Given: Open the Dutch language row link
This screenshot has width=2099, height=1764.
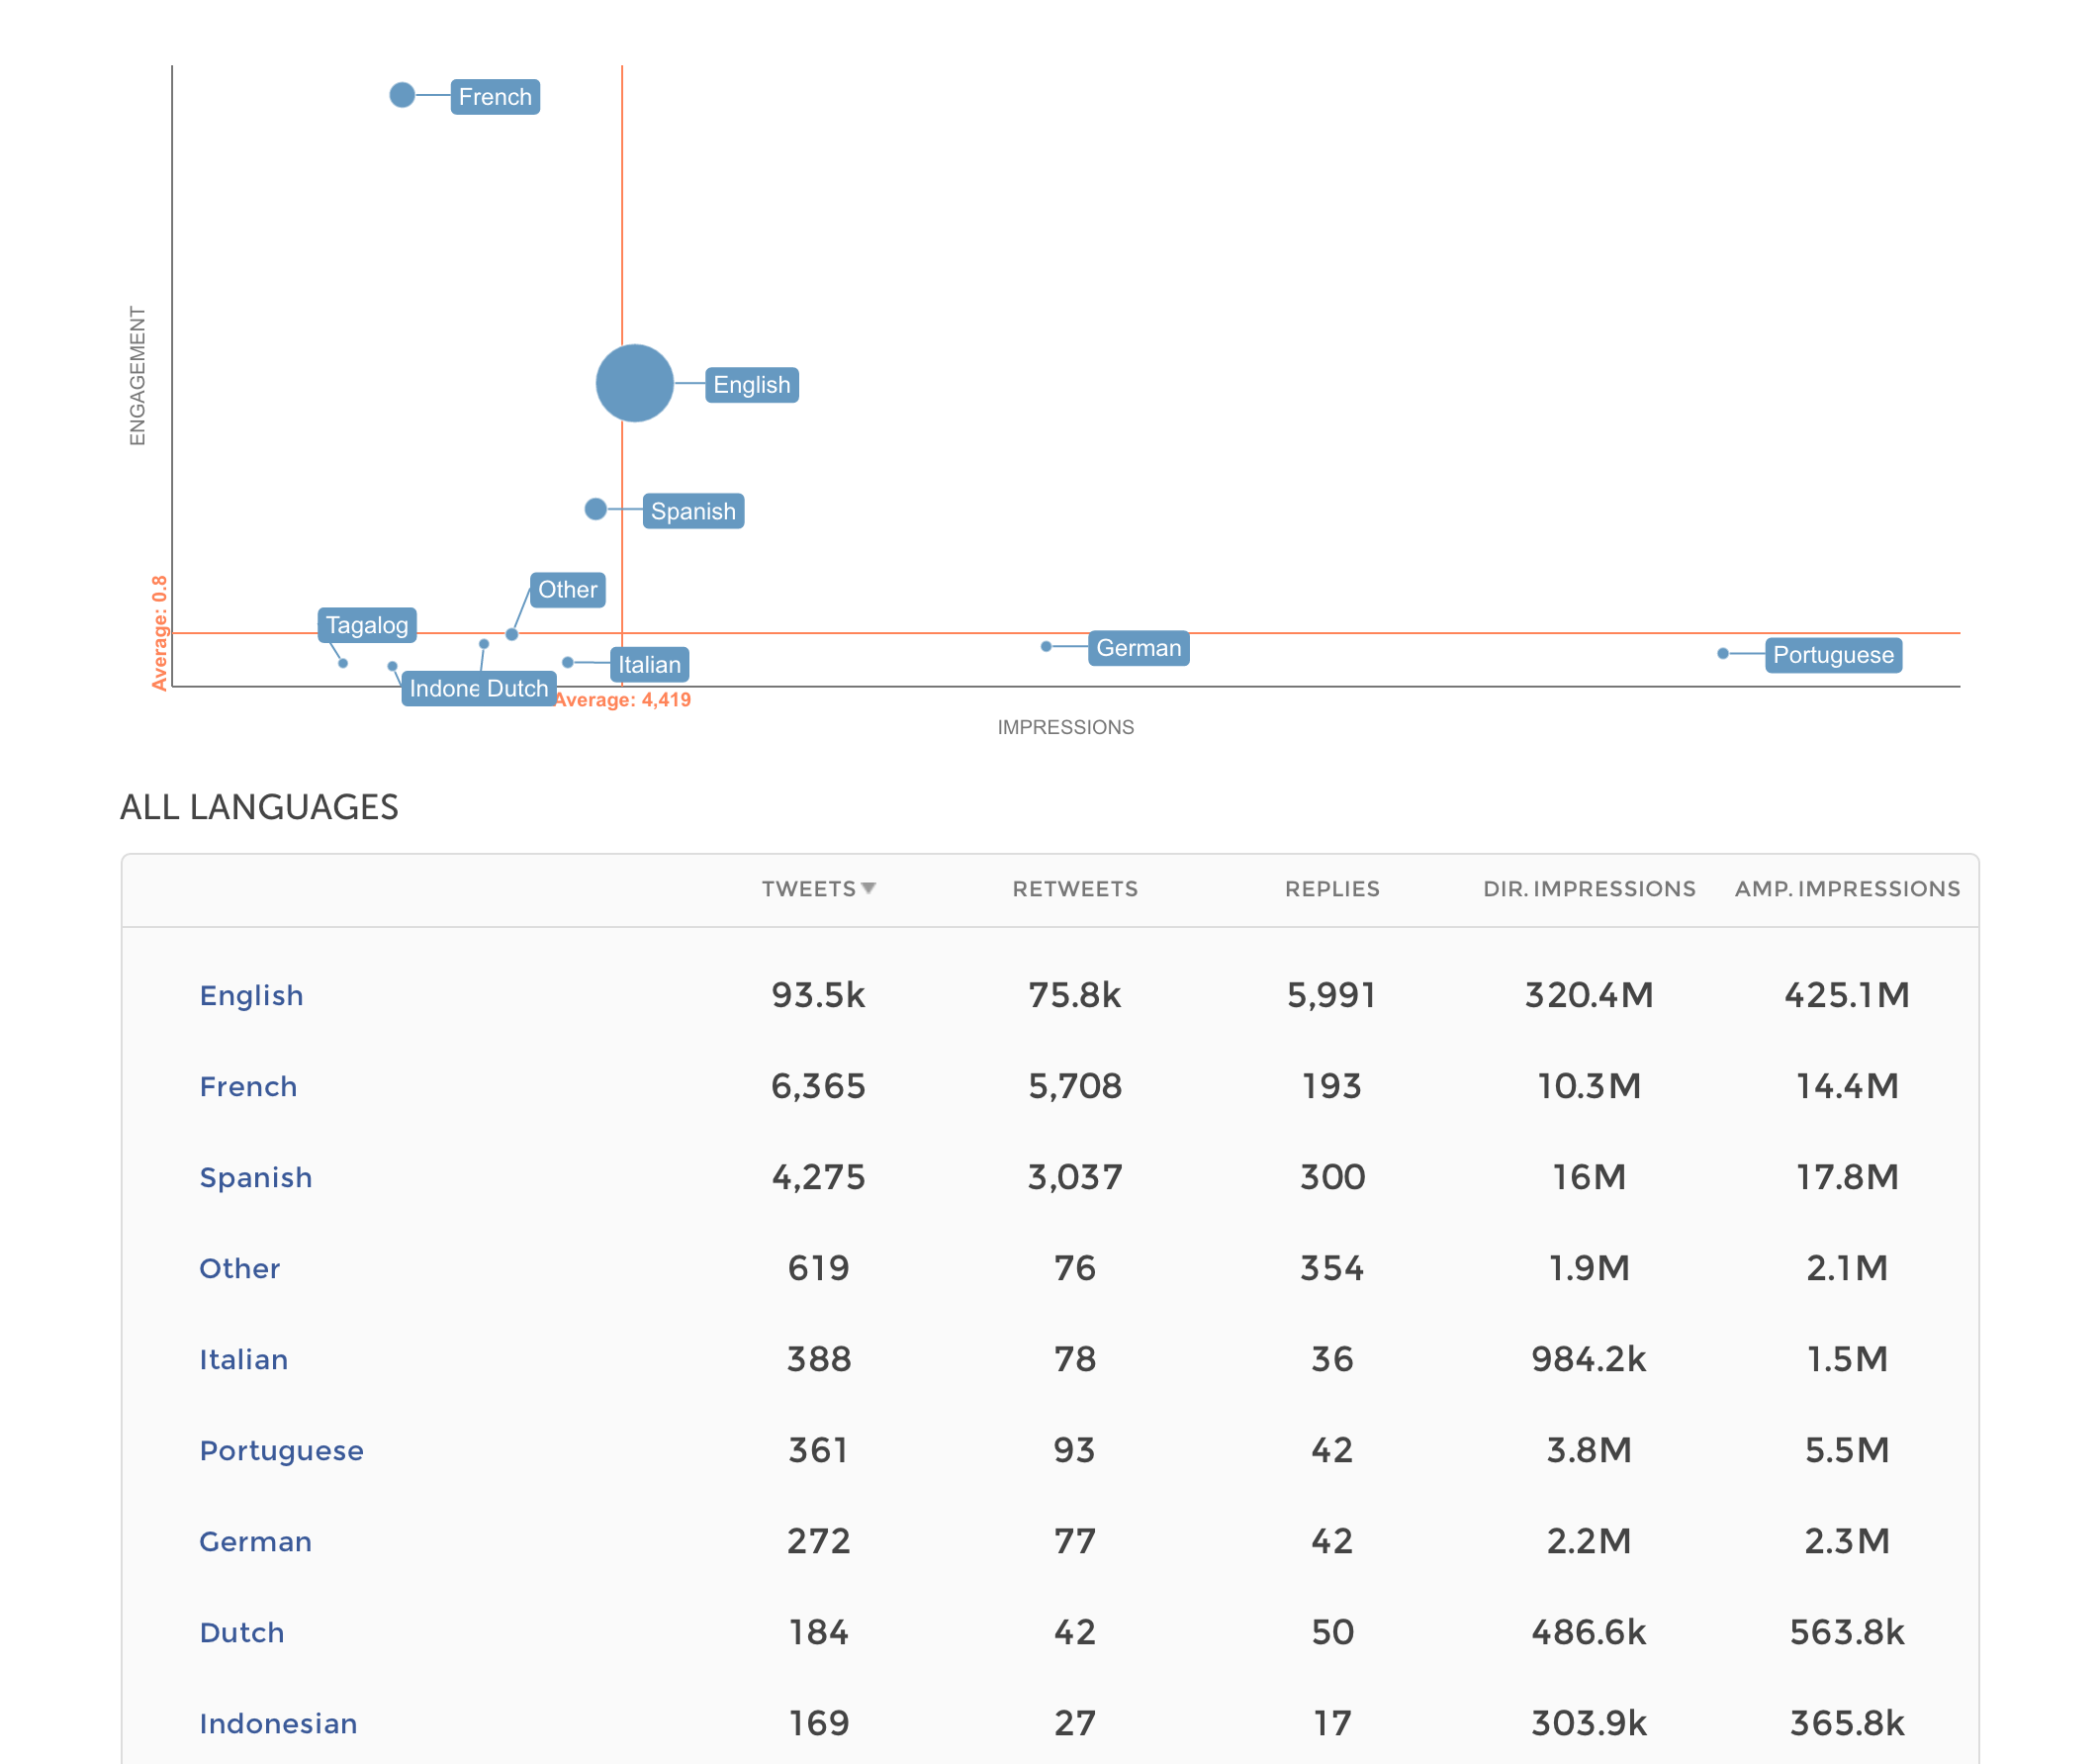Looking at the screenshot, I should coord(241,1632).
